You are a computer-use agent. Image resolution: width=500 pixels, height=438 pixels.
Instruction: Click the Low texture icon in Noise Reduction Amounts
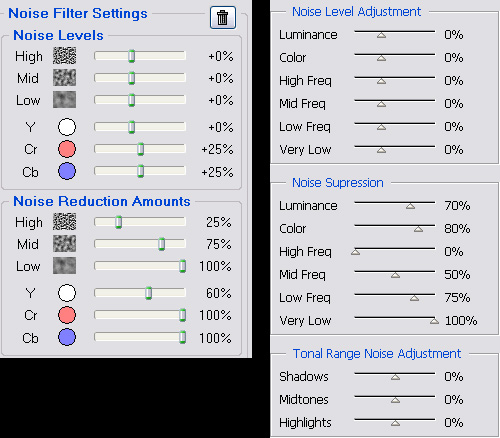pos(64,266)
